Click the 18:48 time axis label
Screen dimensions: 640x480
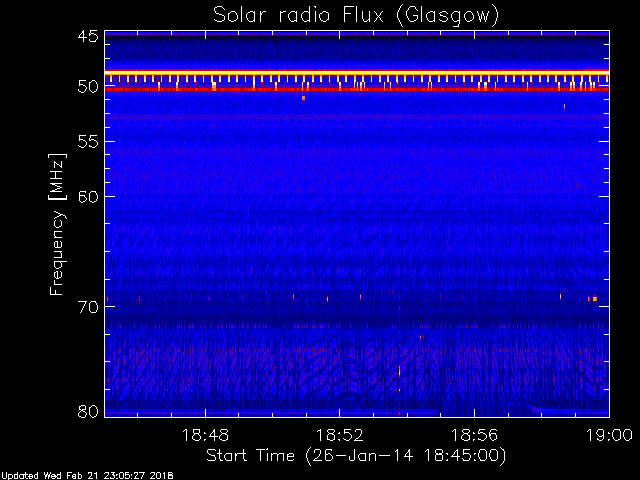[205, 435]
